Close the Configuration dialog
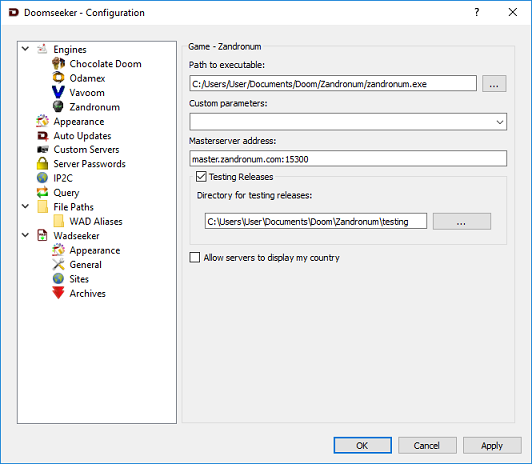The height and width of the screenshot is (464, 532). [513, 13]
